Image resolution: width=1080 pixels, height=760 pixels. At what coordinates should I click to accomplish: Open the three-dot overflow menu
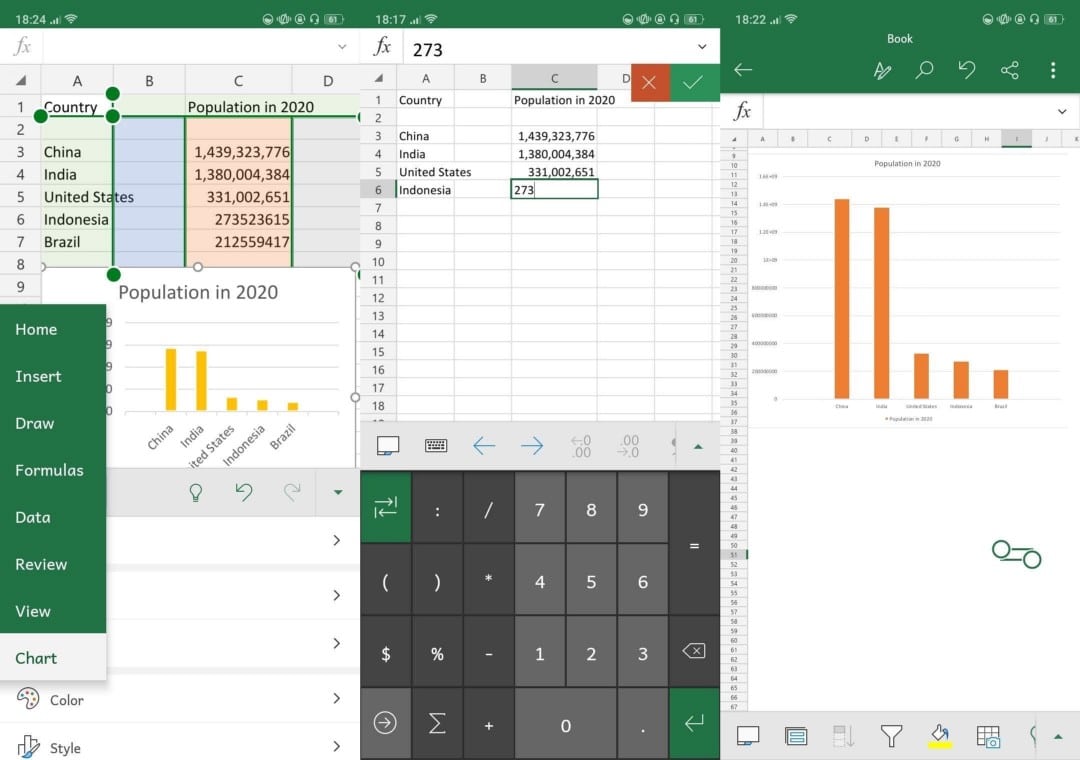click(1052, 70)
